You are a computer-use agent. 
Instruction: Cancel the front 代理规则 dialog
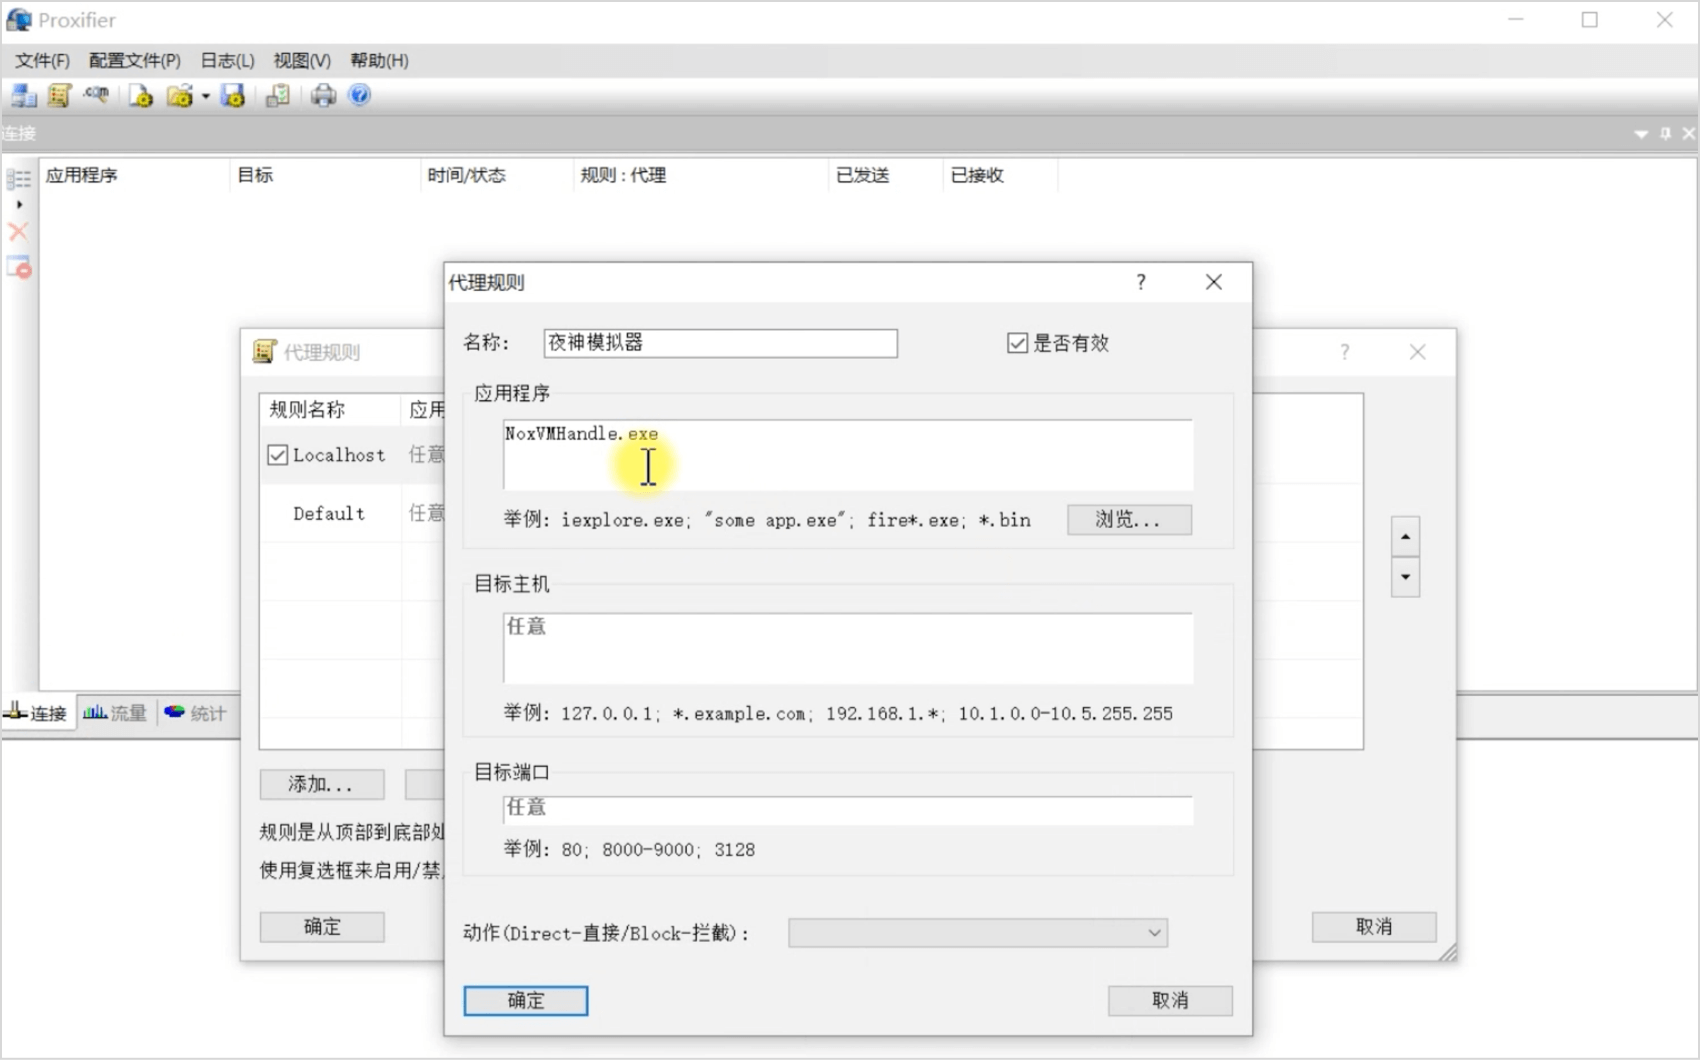point(1170,1000)
